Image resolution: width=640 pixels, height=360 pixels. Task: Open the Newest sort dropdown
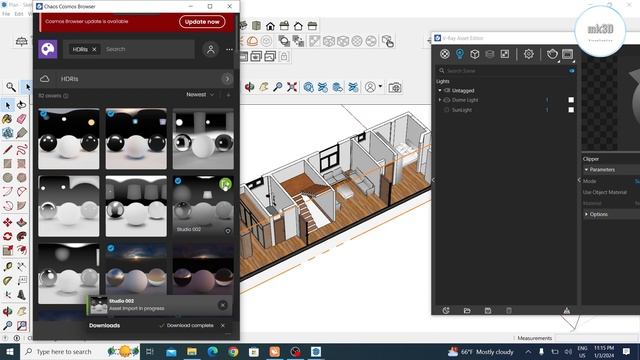pos(200,95)
